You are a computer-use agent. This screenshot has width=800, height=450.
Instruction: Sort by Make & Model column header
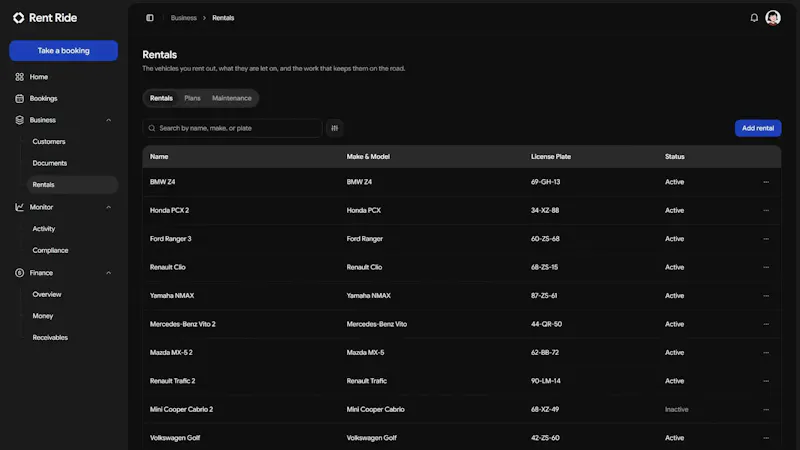tap(368, 157)
